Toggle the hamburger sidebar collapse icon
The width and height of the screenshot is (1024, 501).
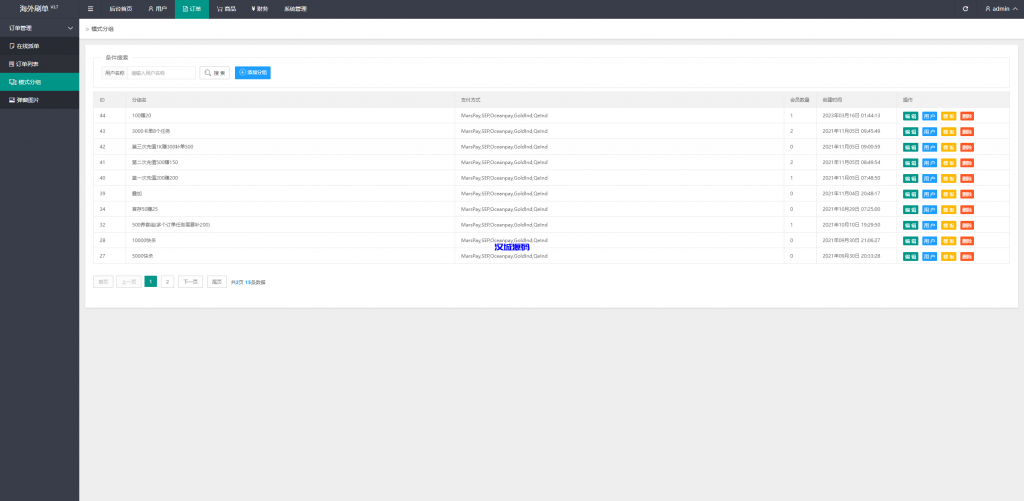[91, 8]
